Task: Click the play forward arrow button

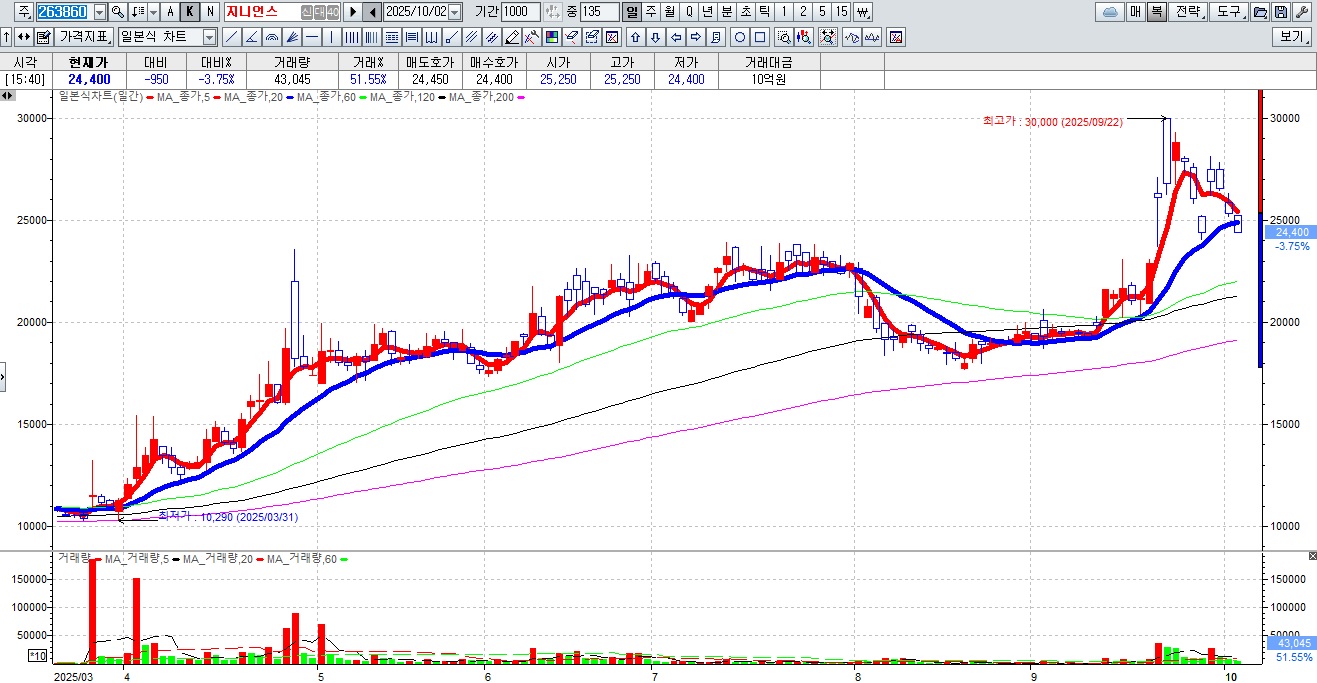Action: click(x=352, y=12)
